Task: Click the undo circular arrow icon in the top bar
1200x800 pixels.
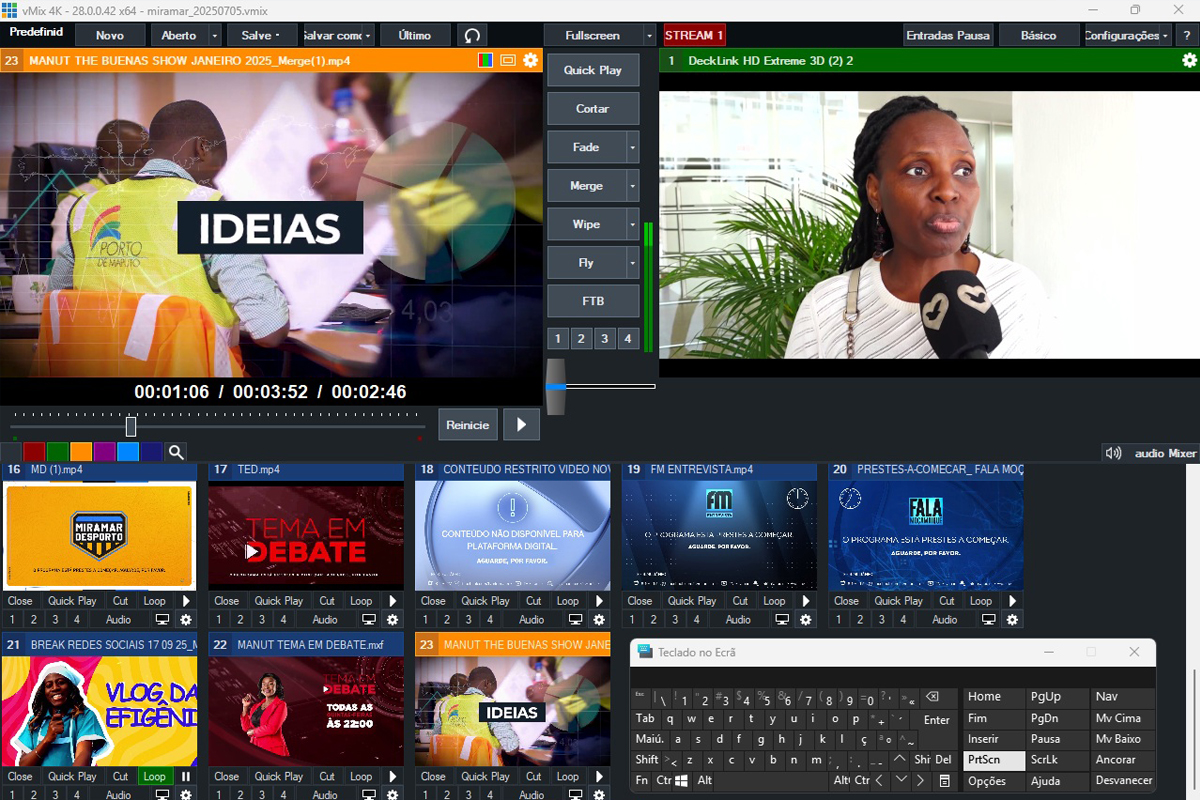Action: [x=472, y=35]
